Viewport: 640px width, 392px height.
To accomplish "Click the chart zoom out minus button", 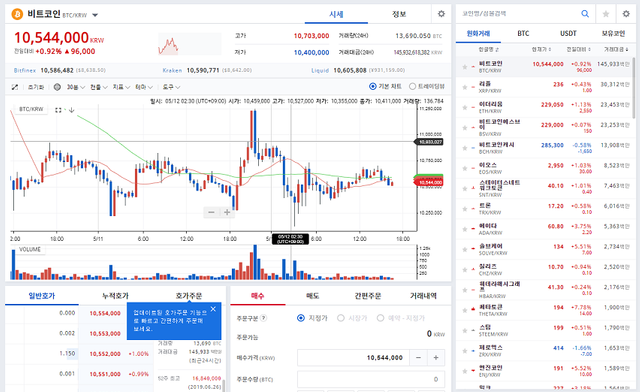I will pos(211,212).
